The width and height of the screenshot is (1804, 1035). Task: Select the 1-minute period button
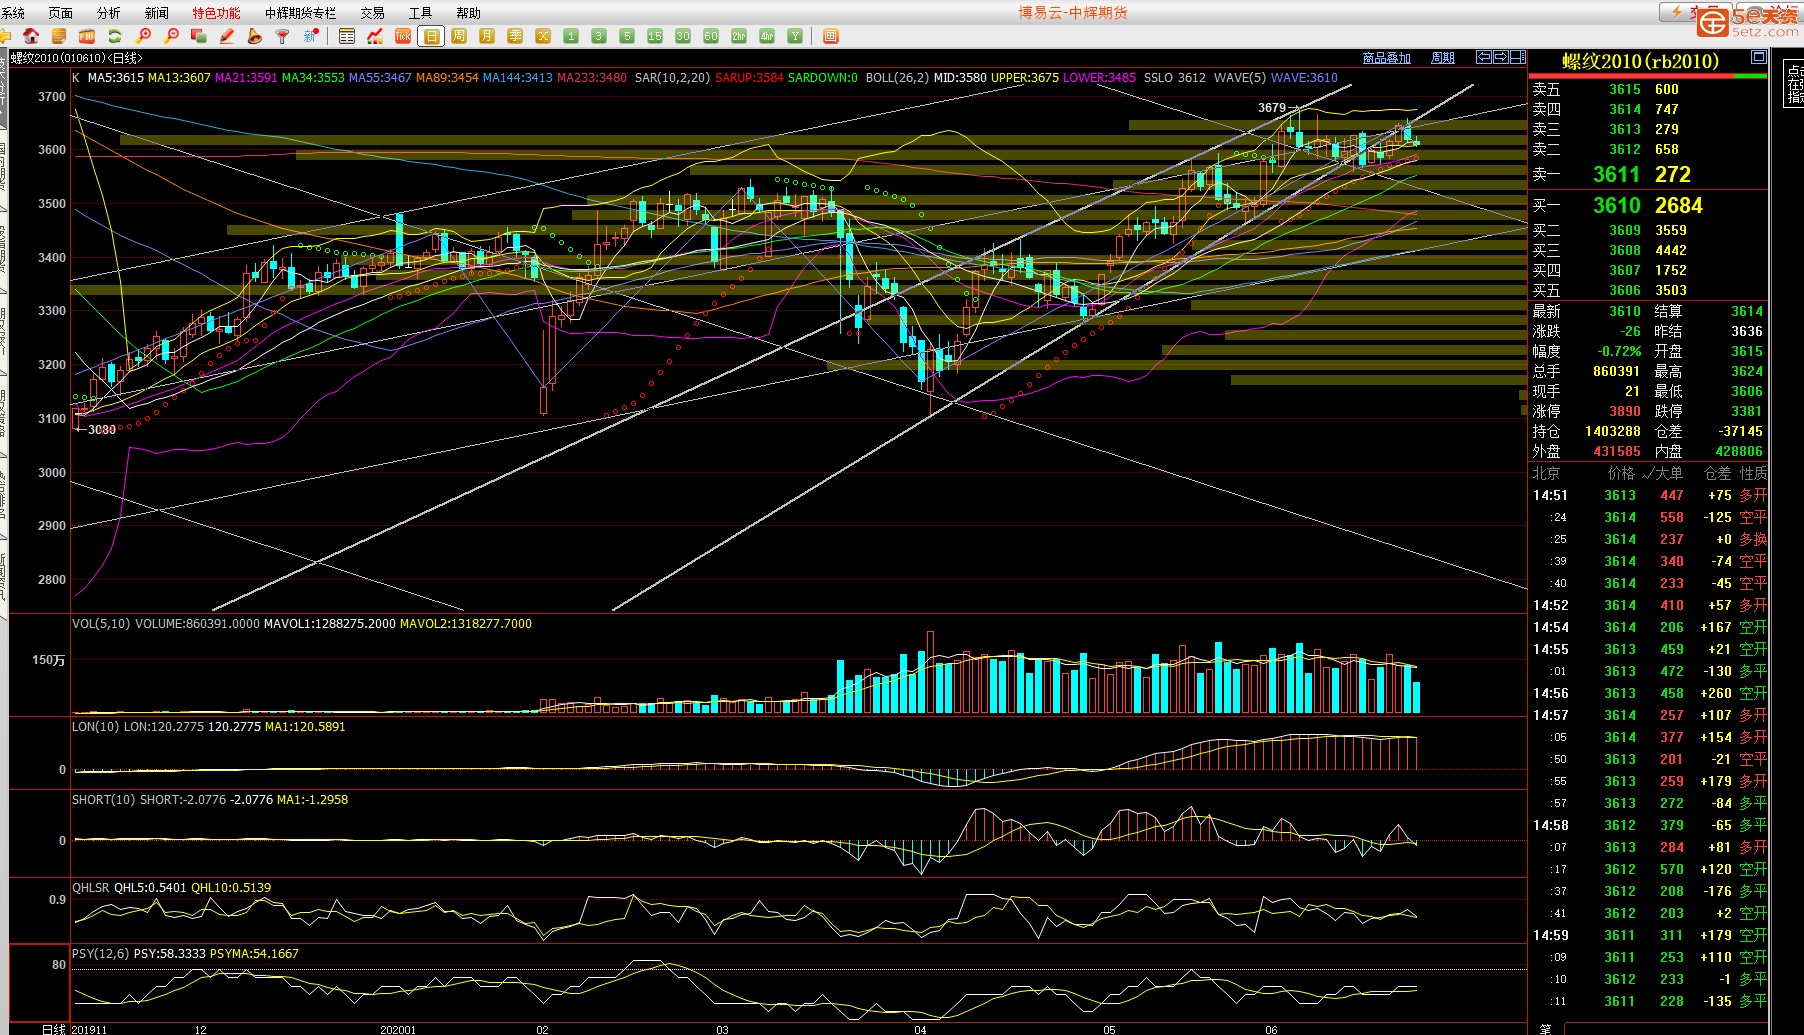pyautogui.click(x=571, y=36)
